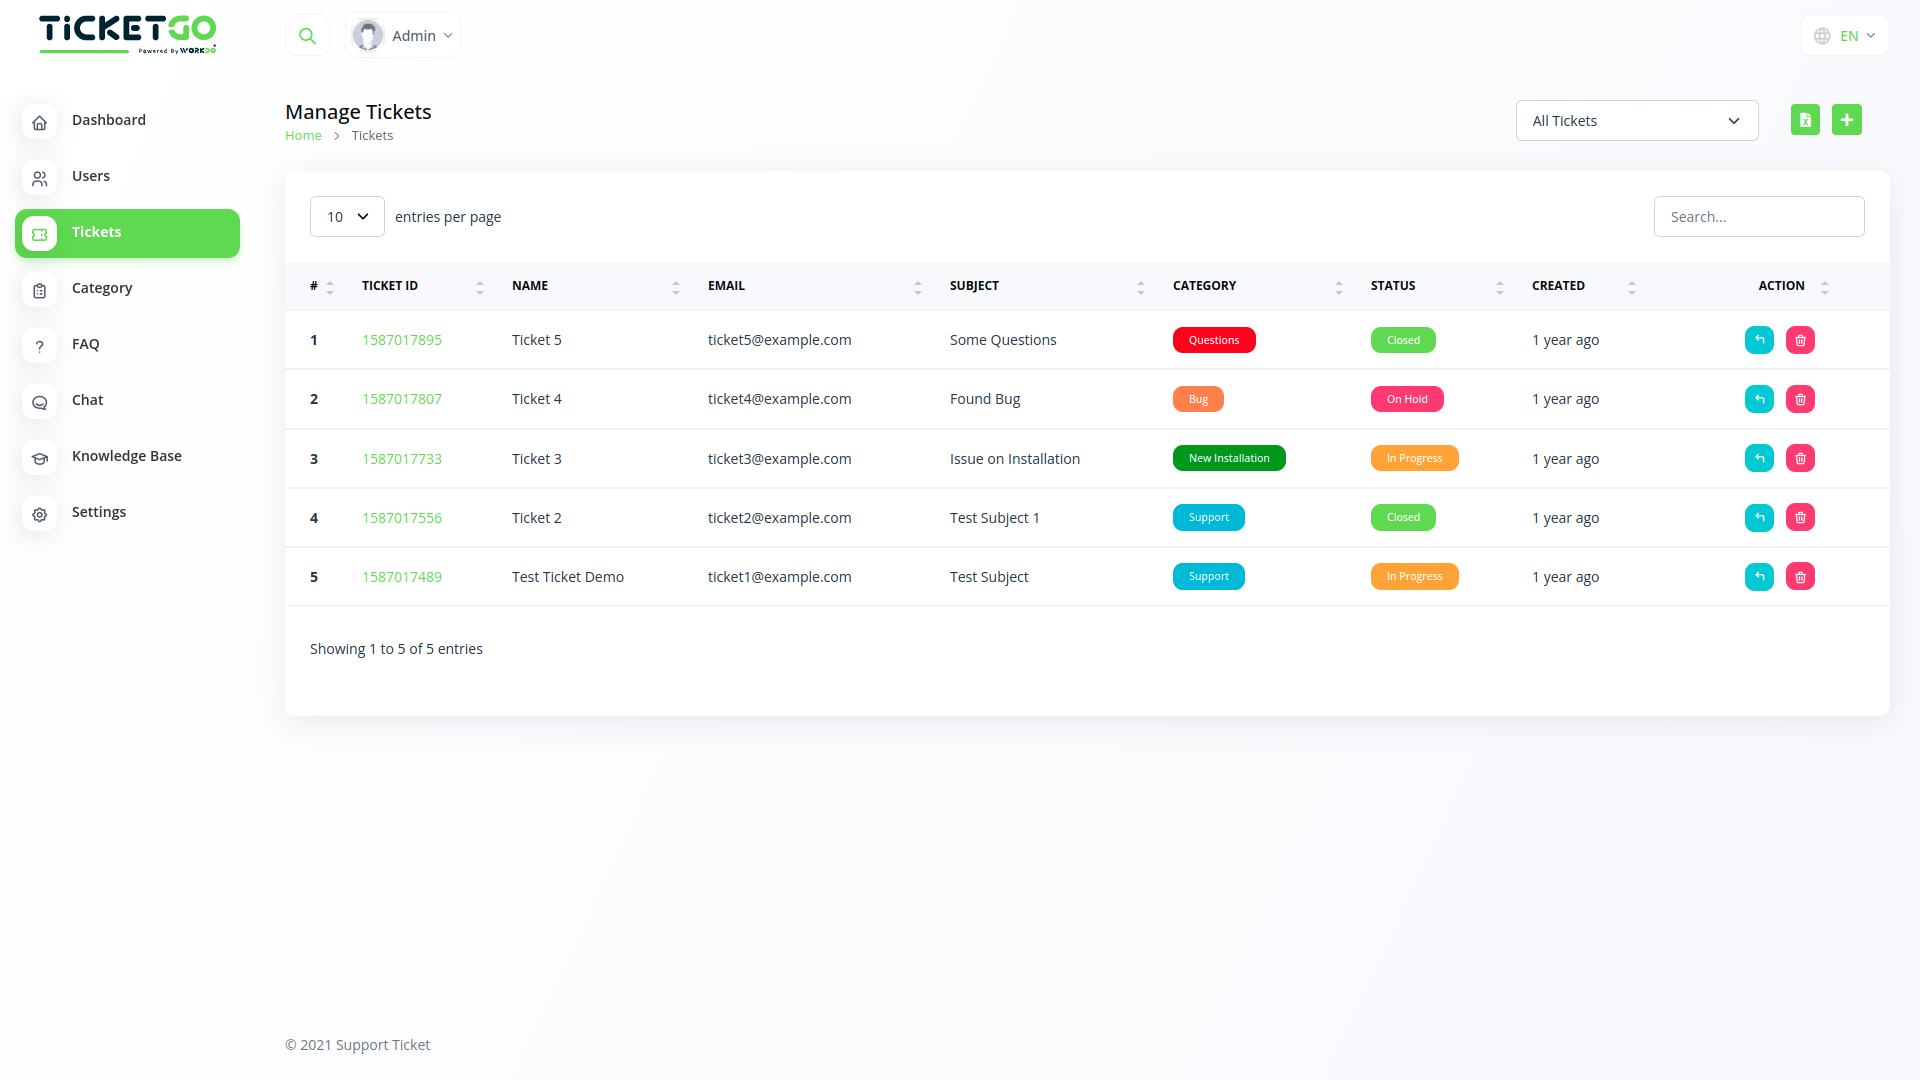Click into the table Search field
The width and height of the screenshot is (1920, 1080).
[1758, 217]
